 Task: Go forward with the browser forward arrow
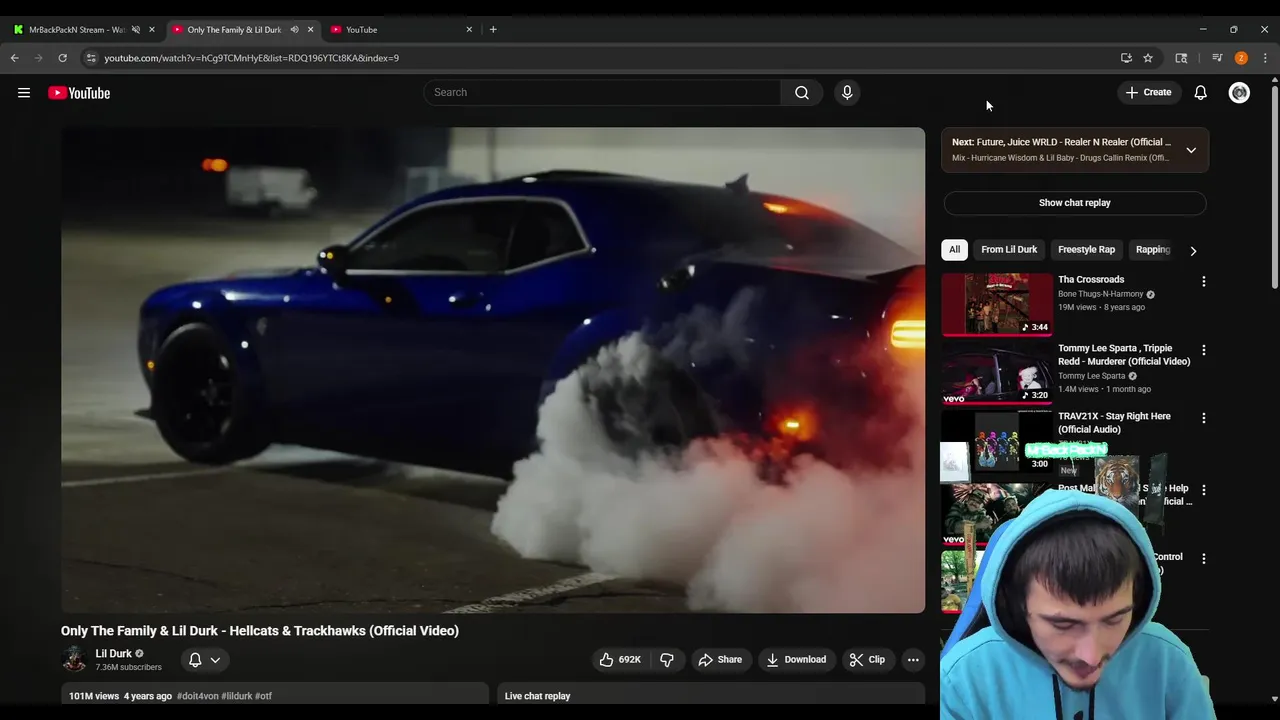(39, 58)
